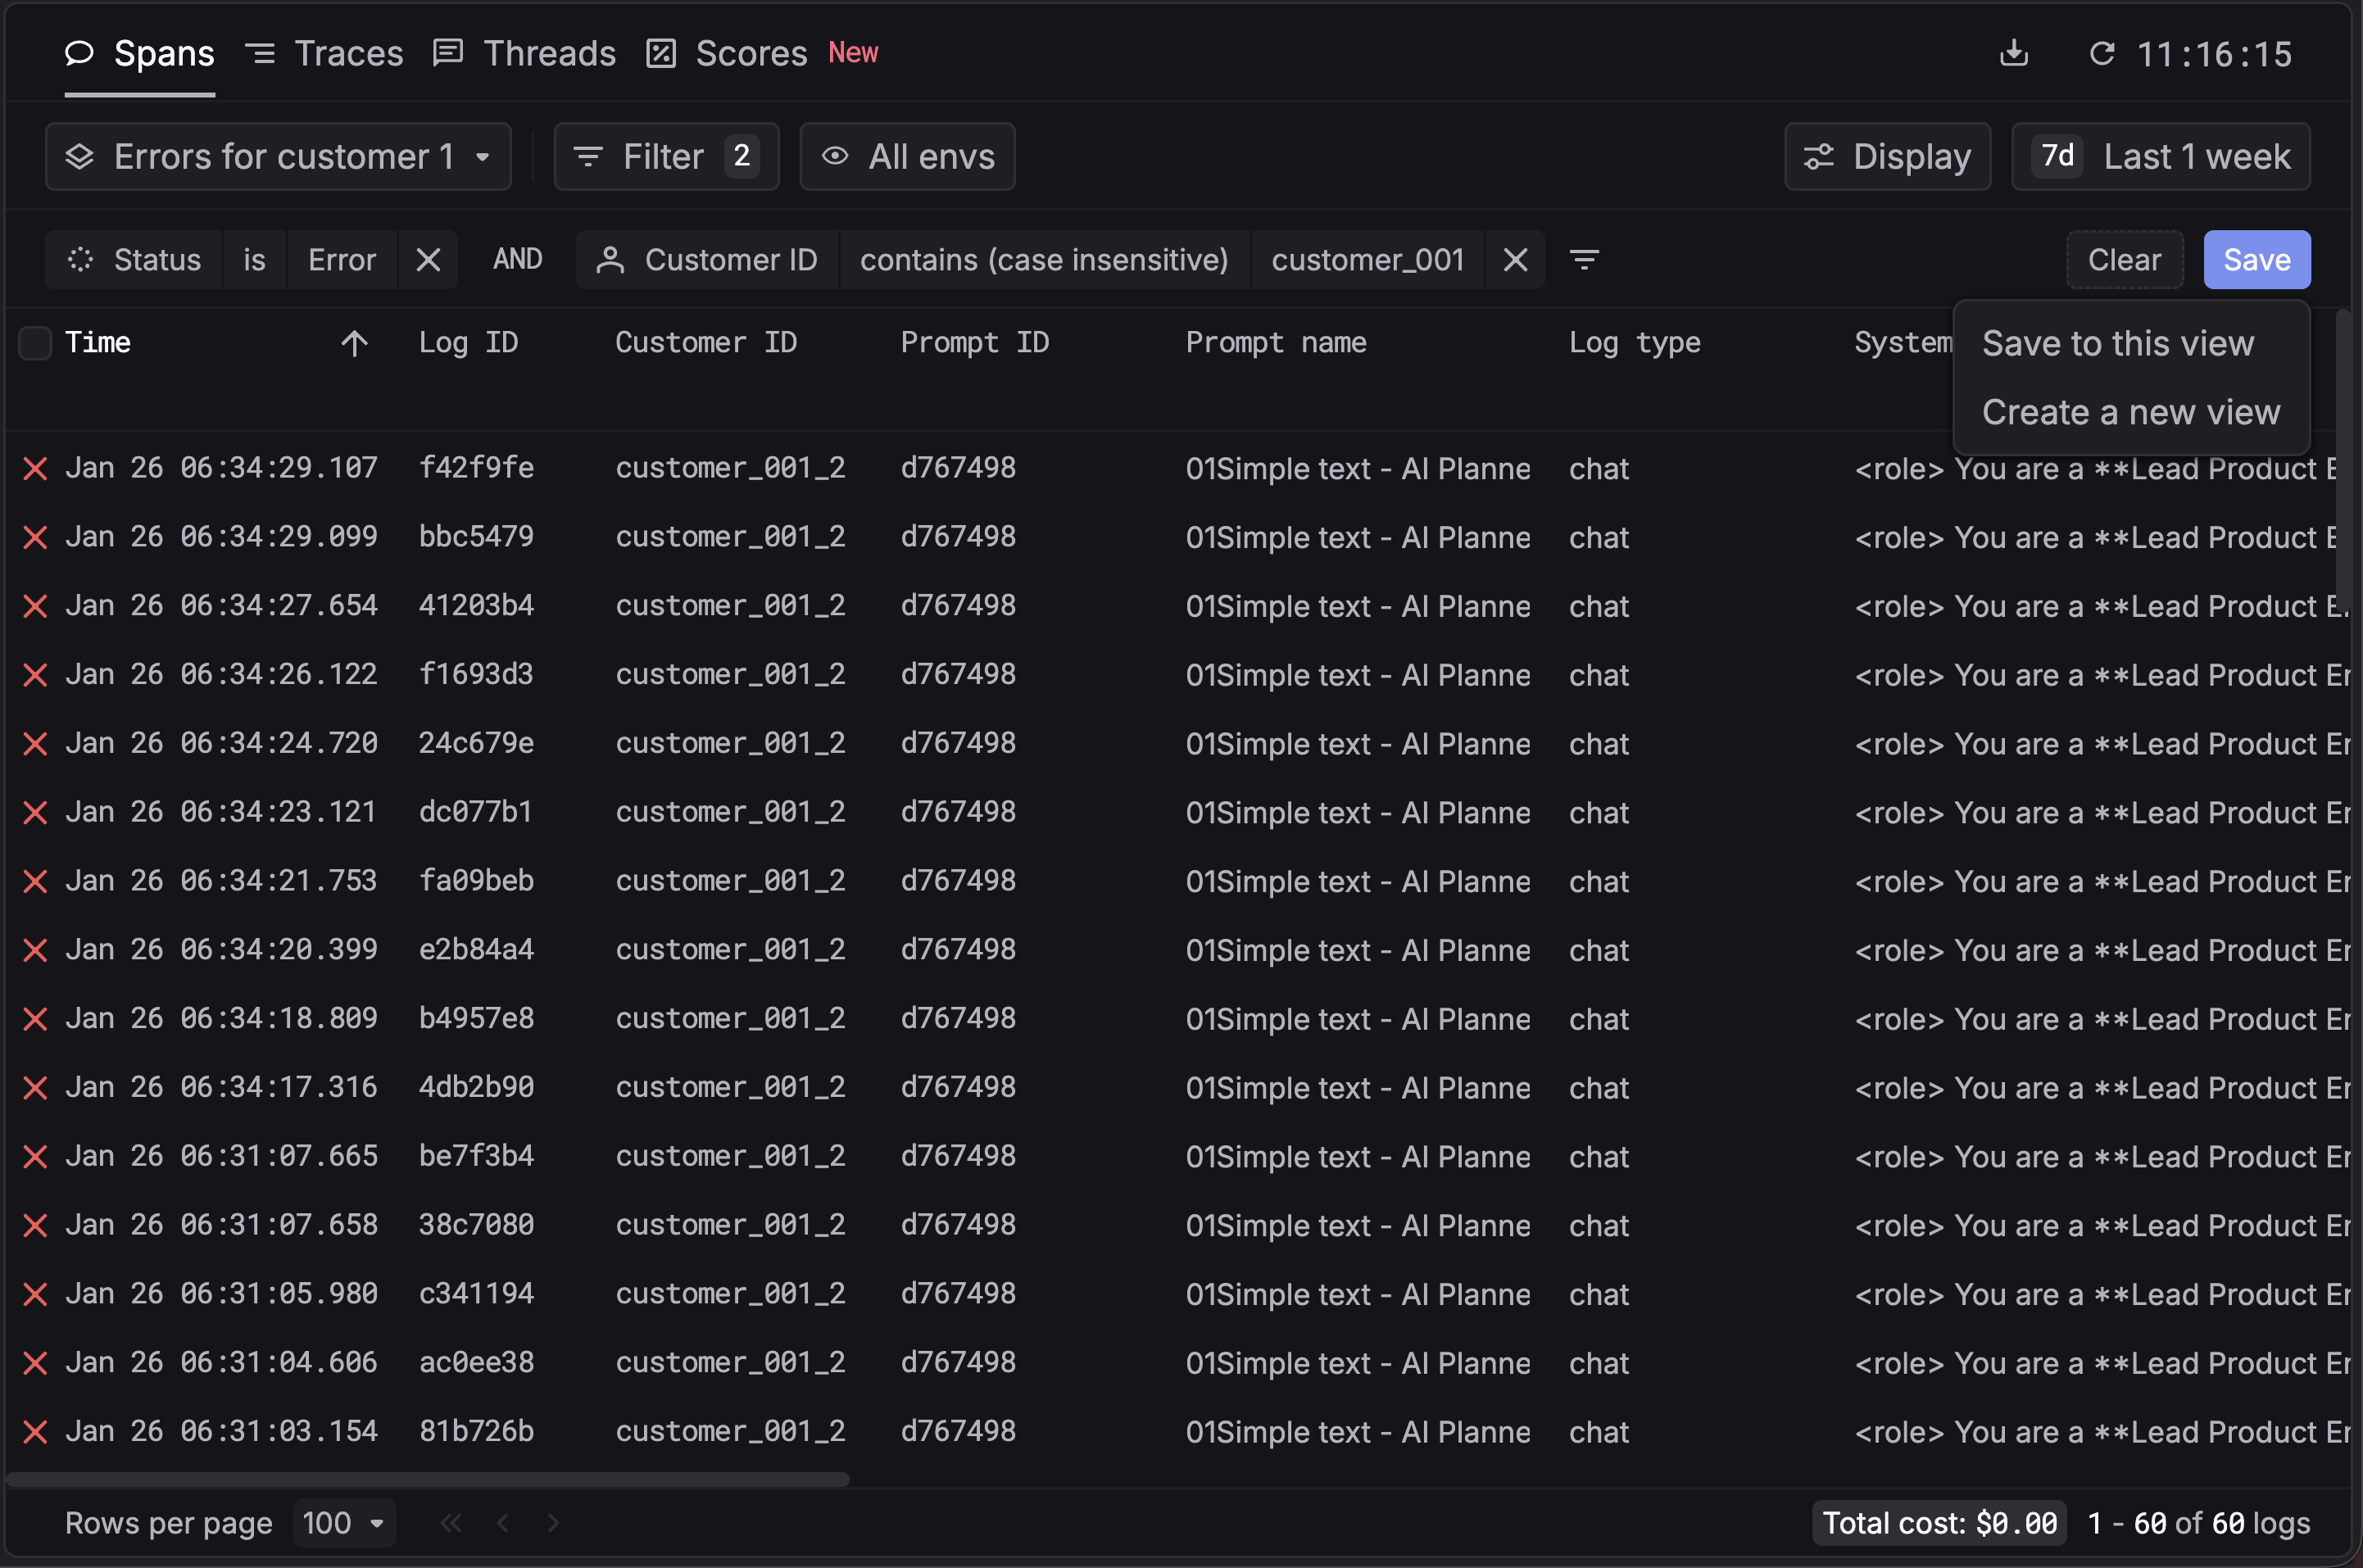Choose Save to this view option
The width and height of the screenshot is (2363, 1568).
(x=2117, y=343)
